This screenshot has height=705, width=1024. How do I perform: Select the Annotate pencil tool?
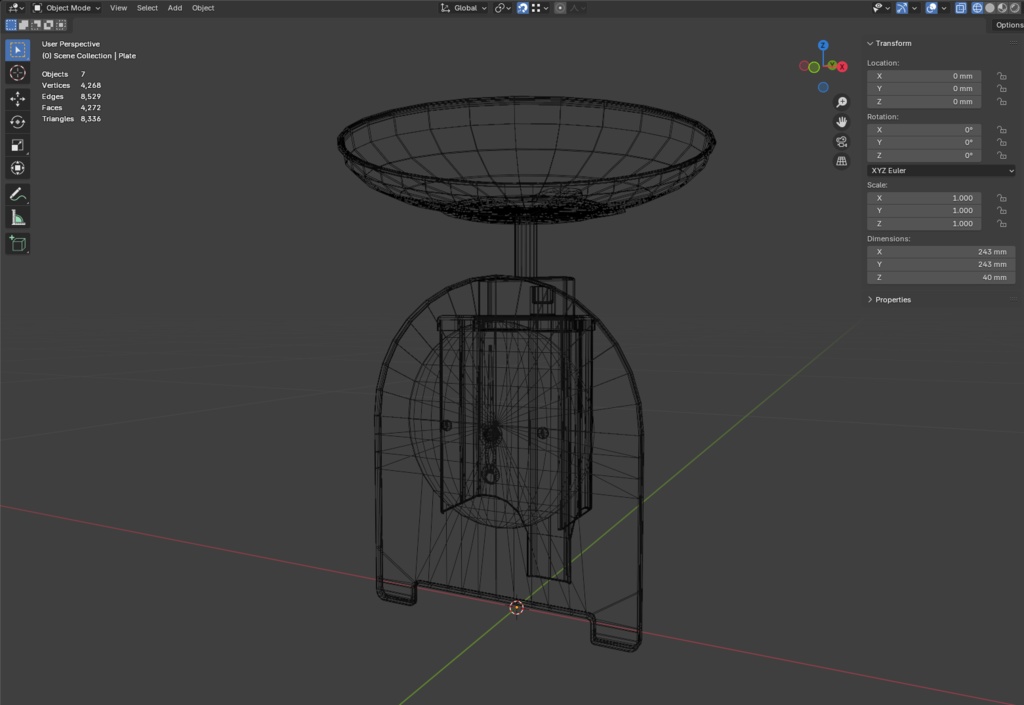click(18, 194)
